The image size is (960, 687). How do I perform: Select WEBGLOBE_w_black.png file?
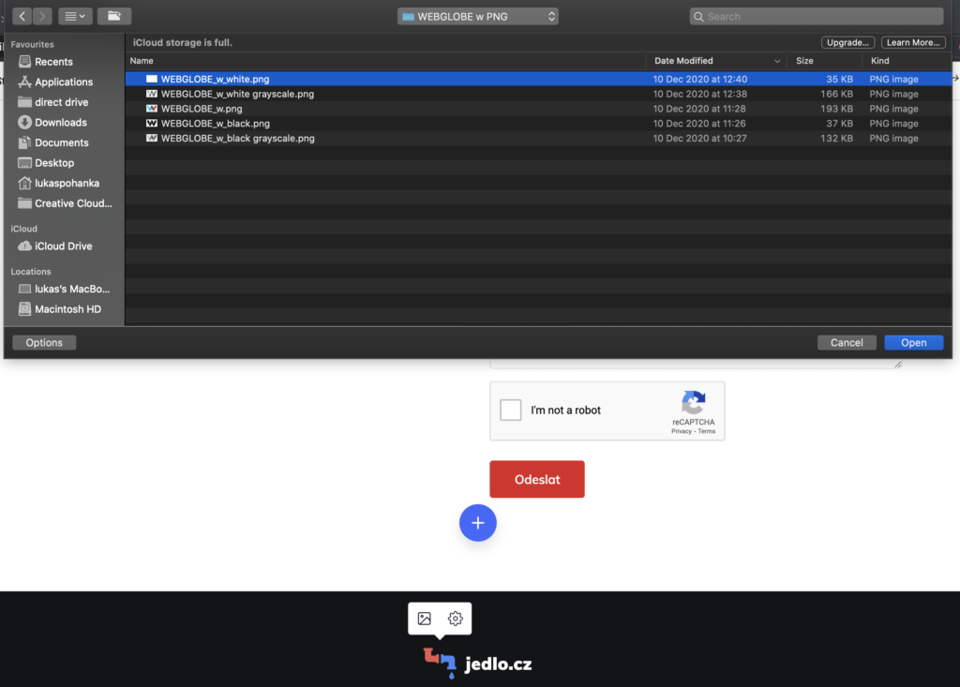point(539,123)
